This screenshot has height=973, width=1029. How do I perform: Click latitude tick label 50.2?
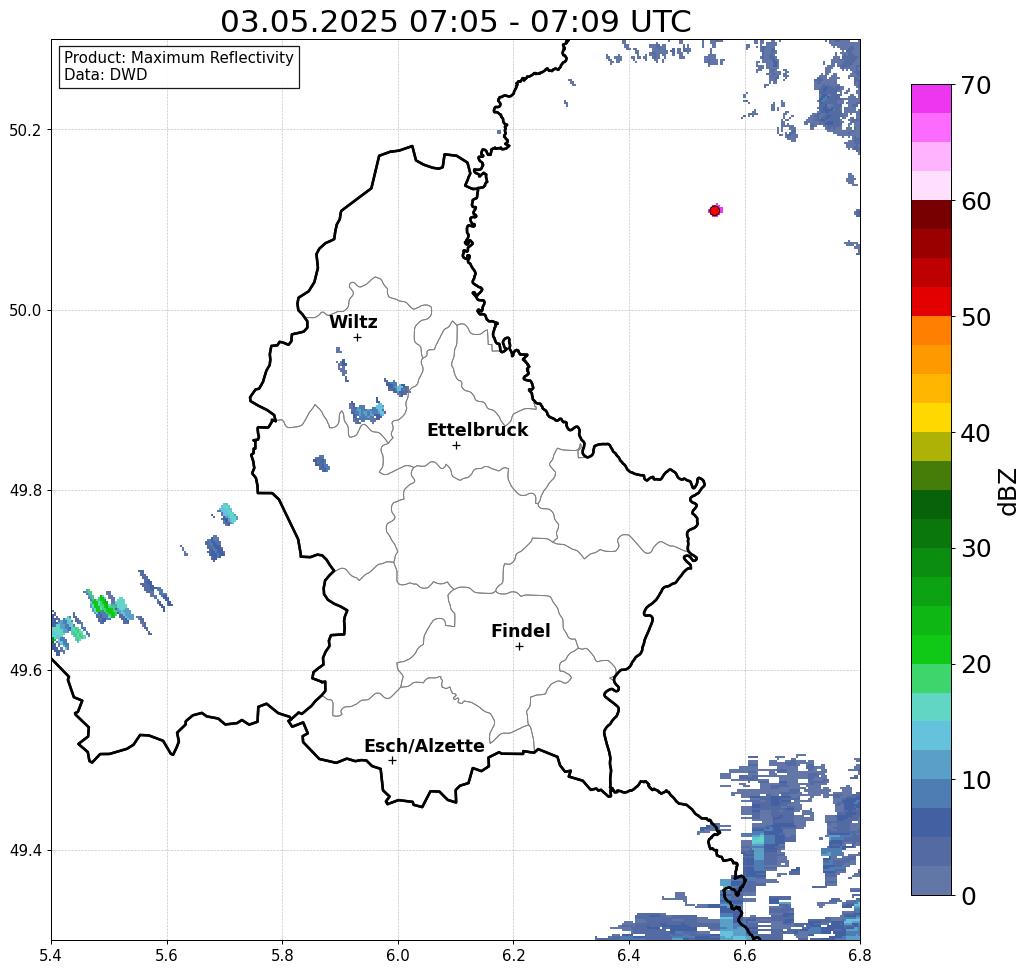tap(25, 130)
